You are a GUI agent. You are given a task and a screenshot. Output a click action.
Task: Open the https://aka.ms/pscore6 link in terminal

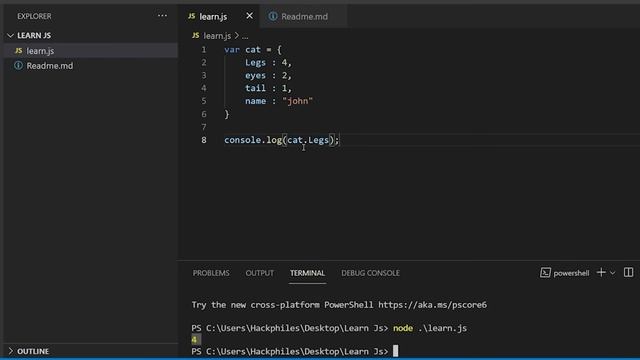pos(432,305)
